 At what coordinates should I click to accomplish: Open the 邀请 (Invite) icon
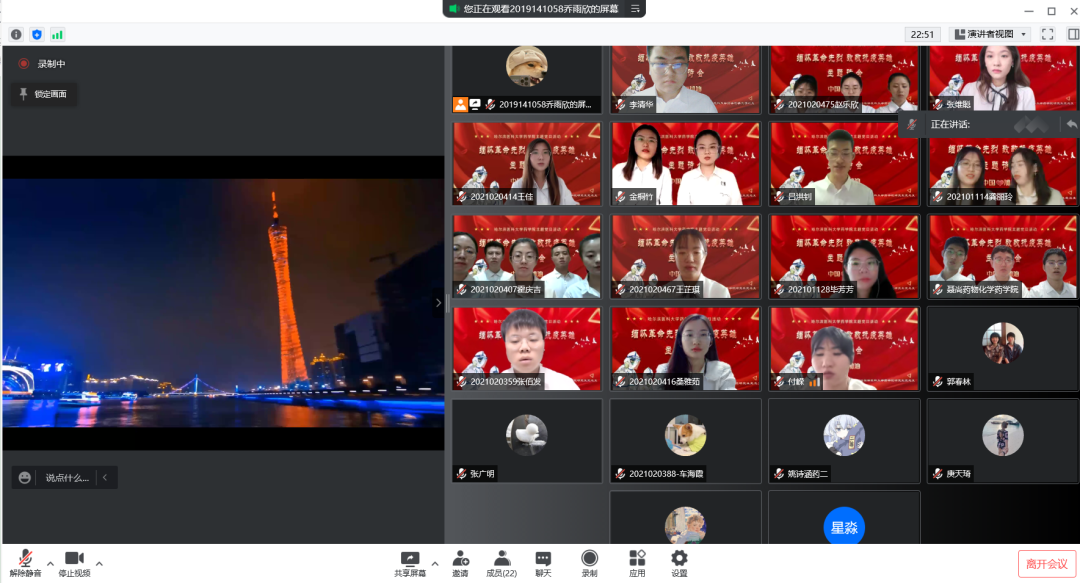click(x=460, y=562)
